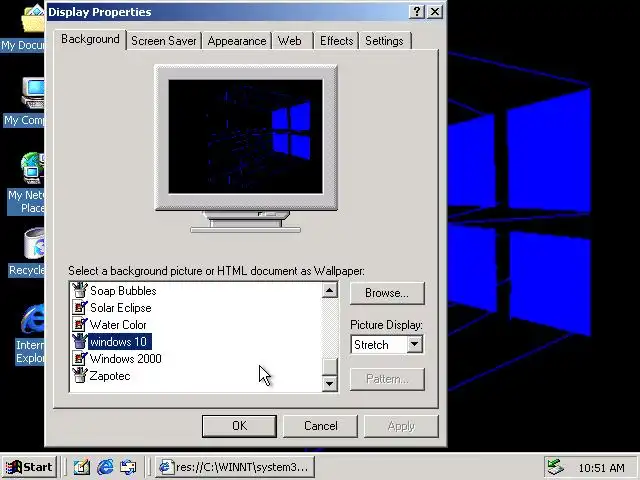This screenshot has width=640, height=480.
Task: Close the Display Properties dialog
Action: point(435,11)
